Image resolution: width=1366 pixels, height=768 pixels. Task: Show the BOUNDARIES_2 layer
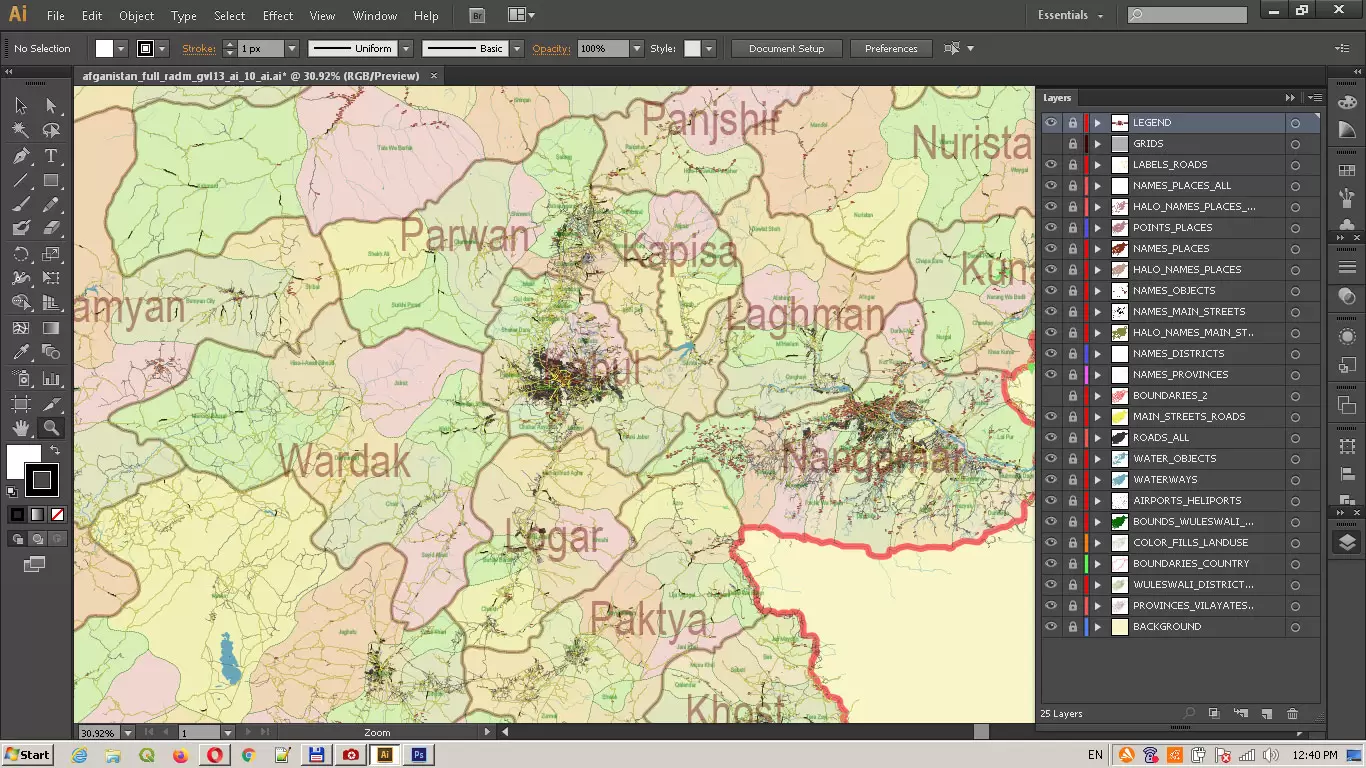[x=1051, y=396]
